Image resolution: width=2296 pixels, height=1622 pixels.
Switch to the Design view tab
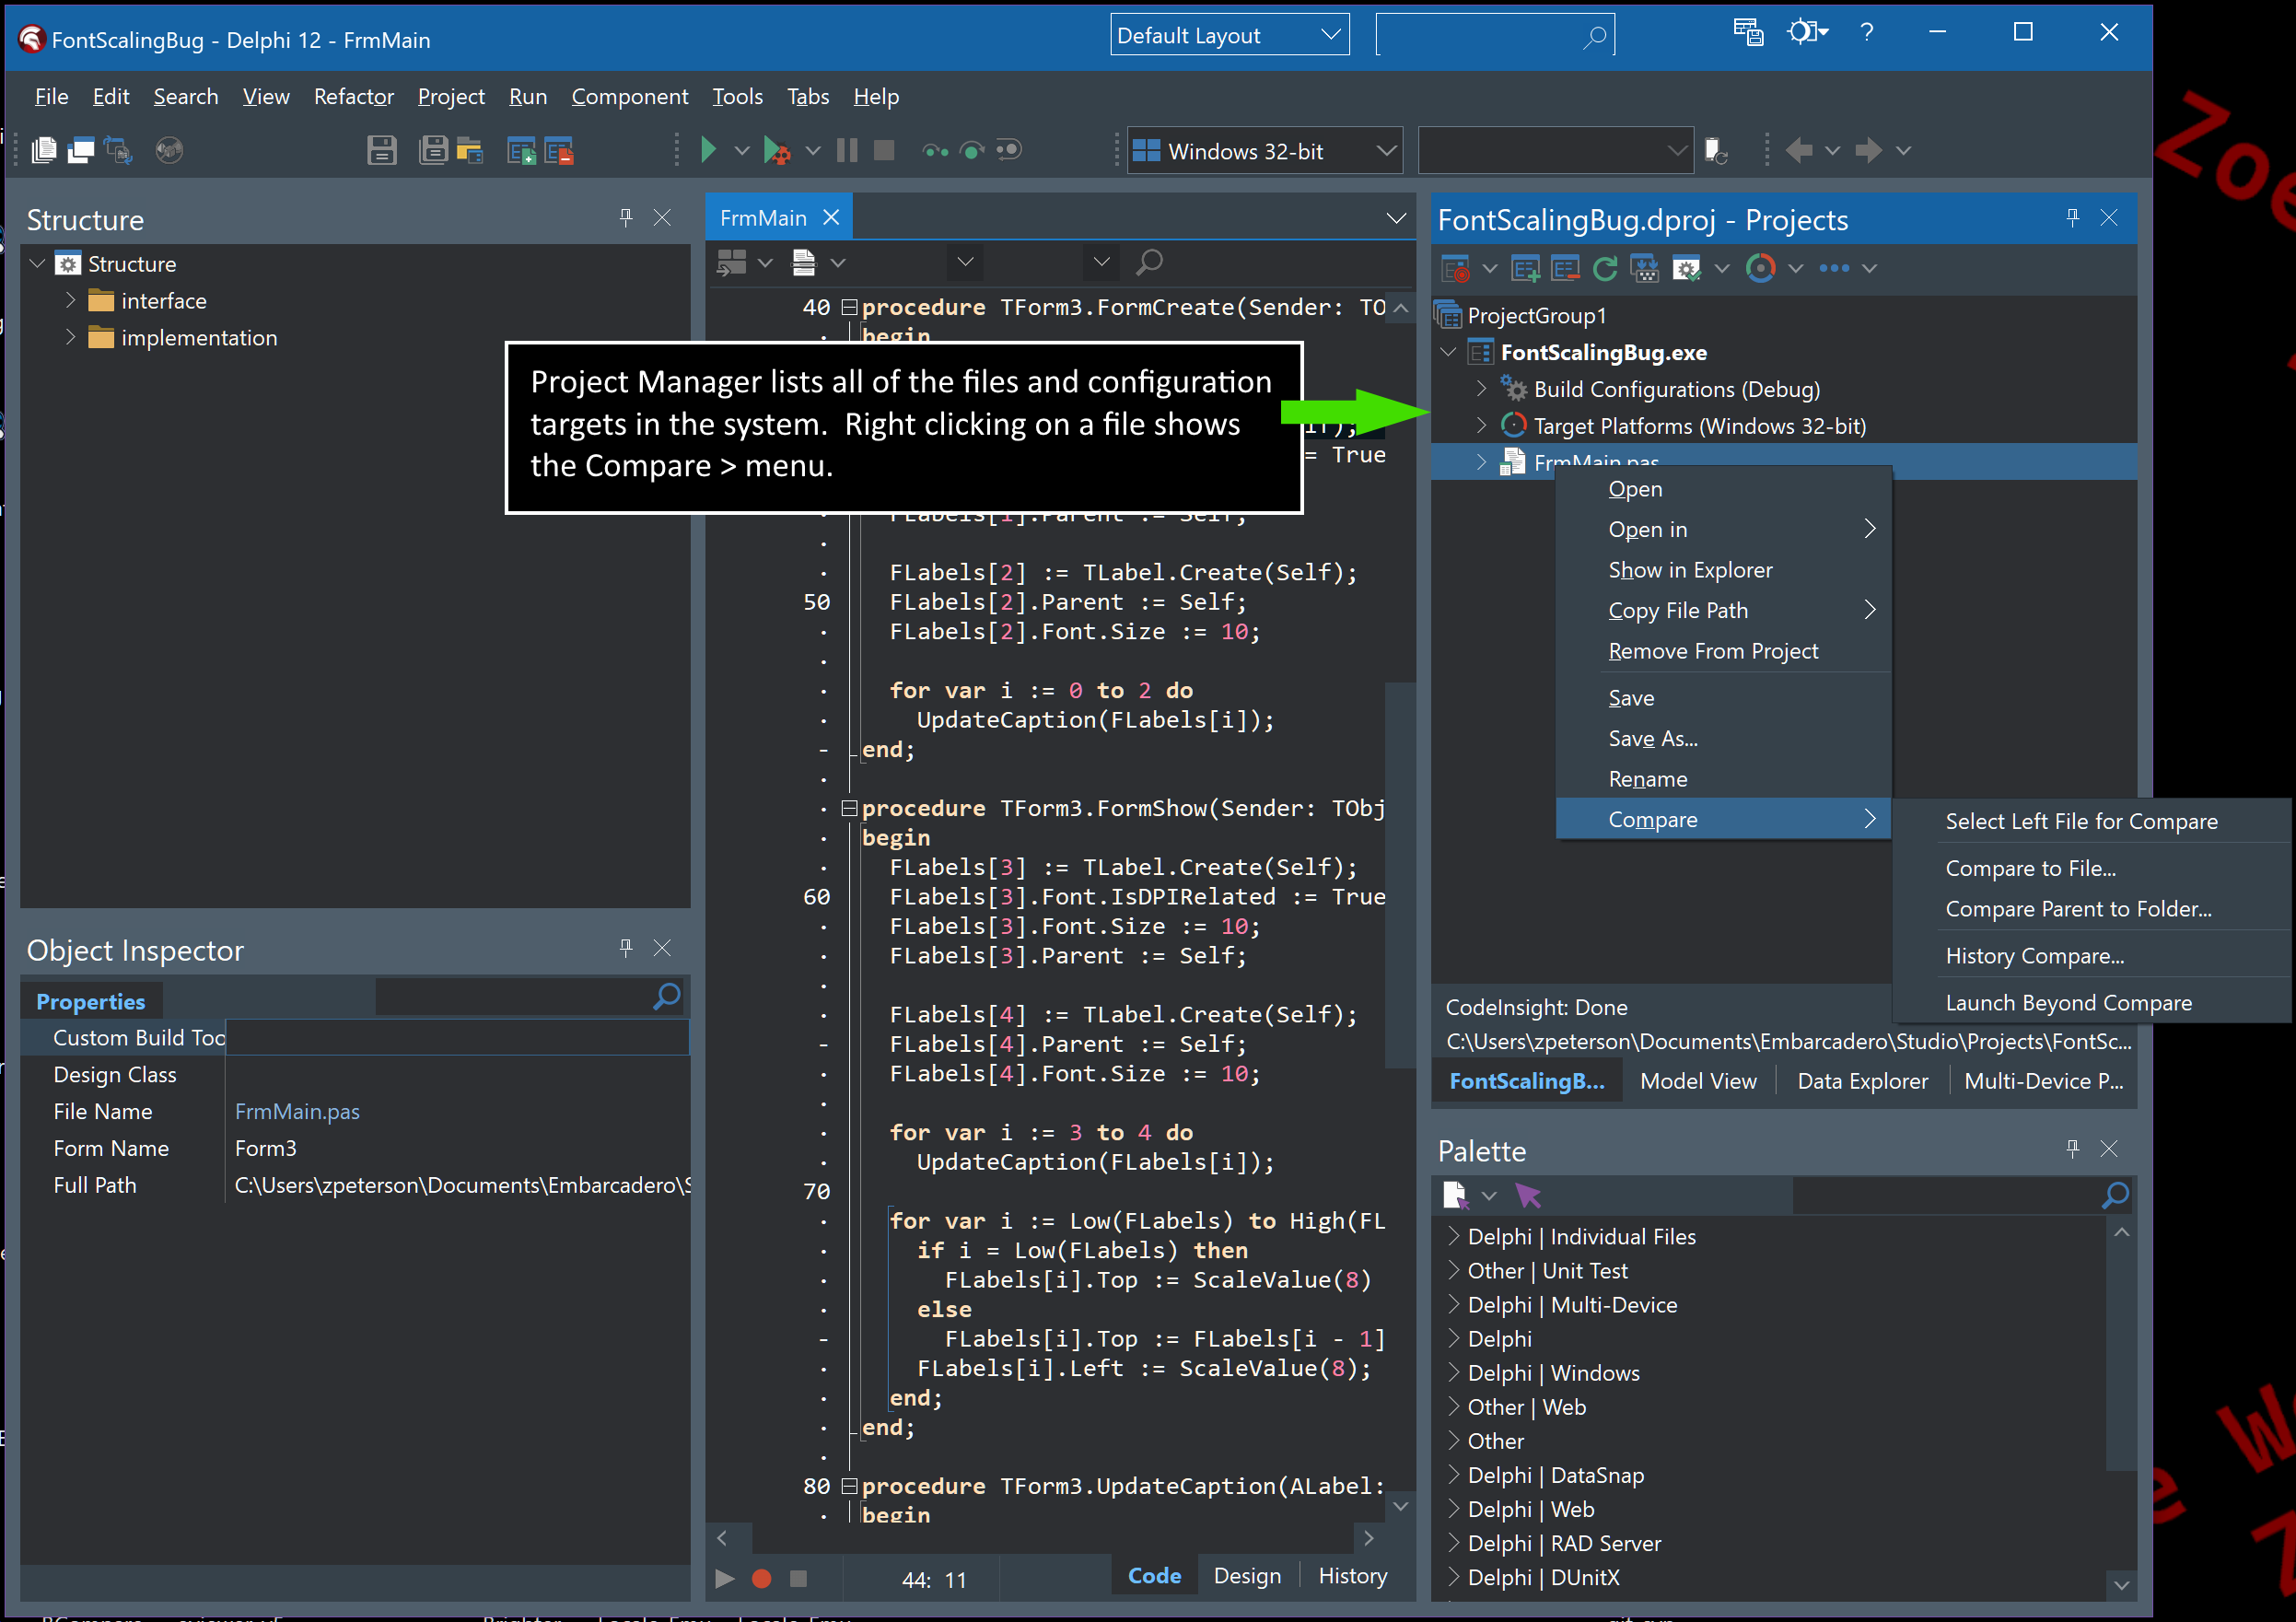click(x=1246, y=1576)
